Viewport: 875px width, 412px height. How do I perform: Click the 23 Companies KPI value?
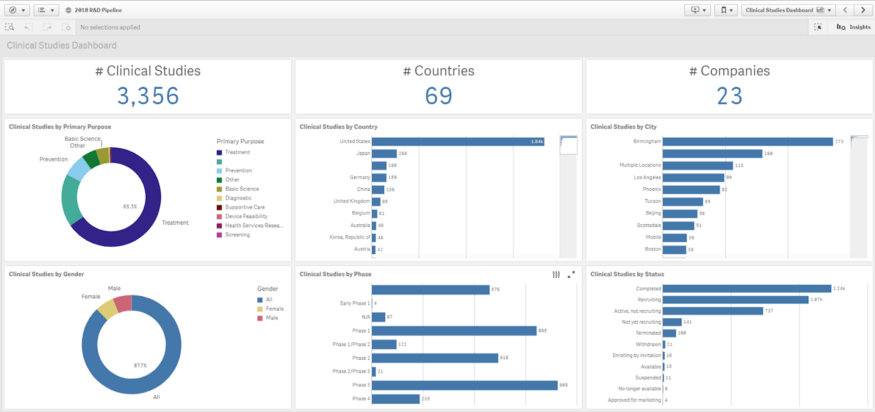[729, 96]
